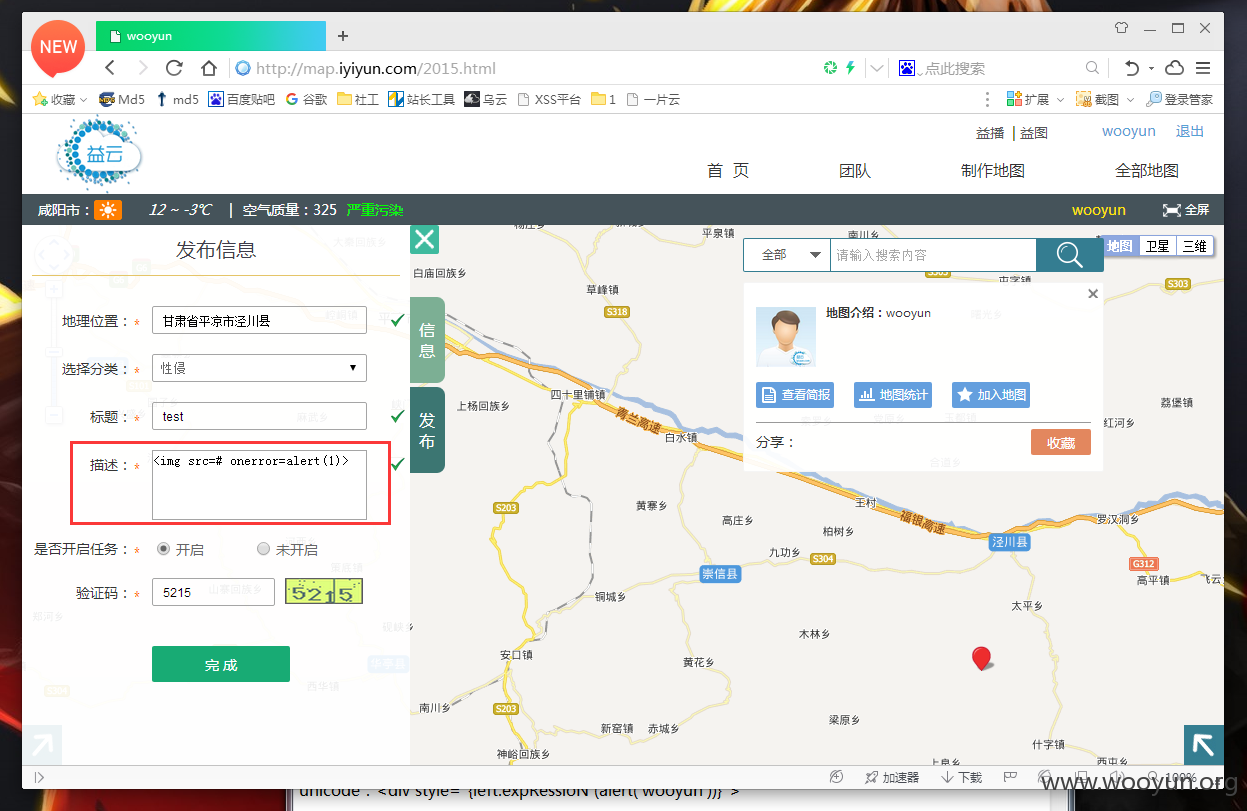The image size is (1247, 811).
Task: Open the 益图 link
Action: click(1034, 133)
